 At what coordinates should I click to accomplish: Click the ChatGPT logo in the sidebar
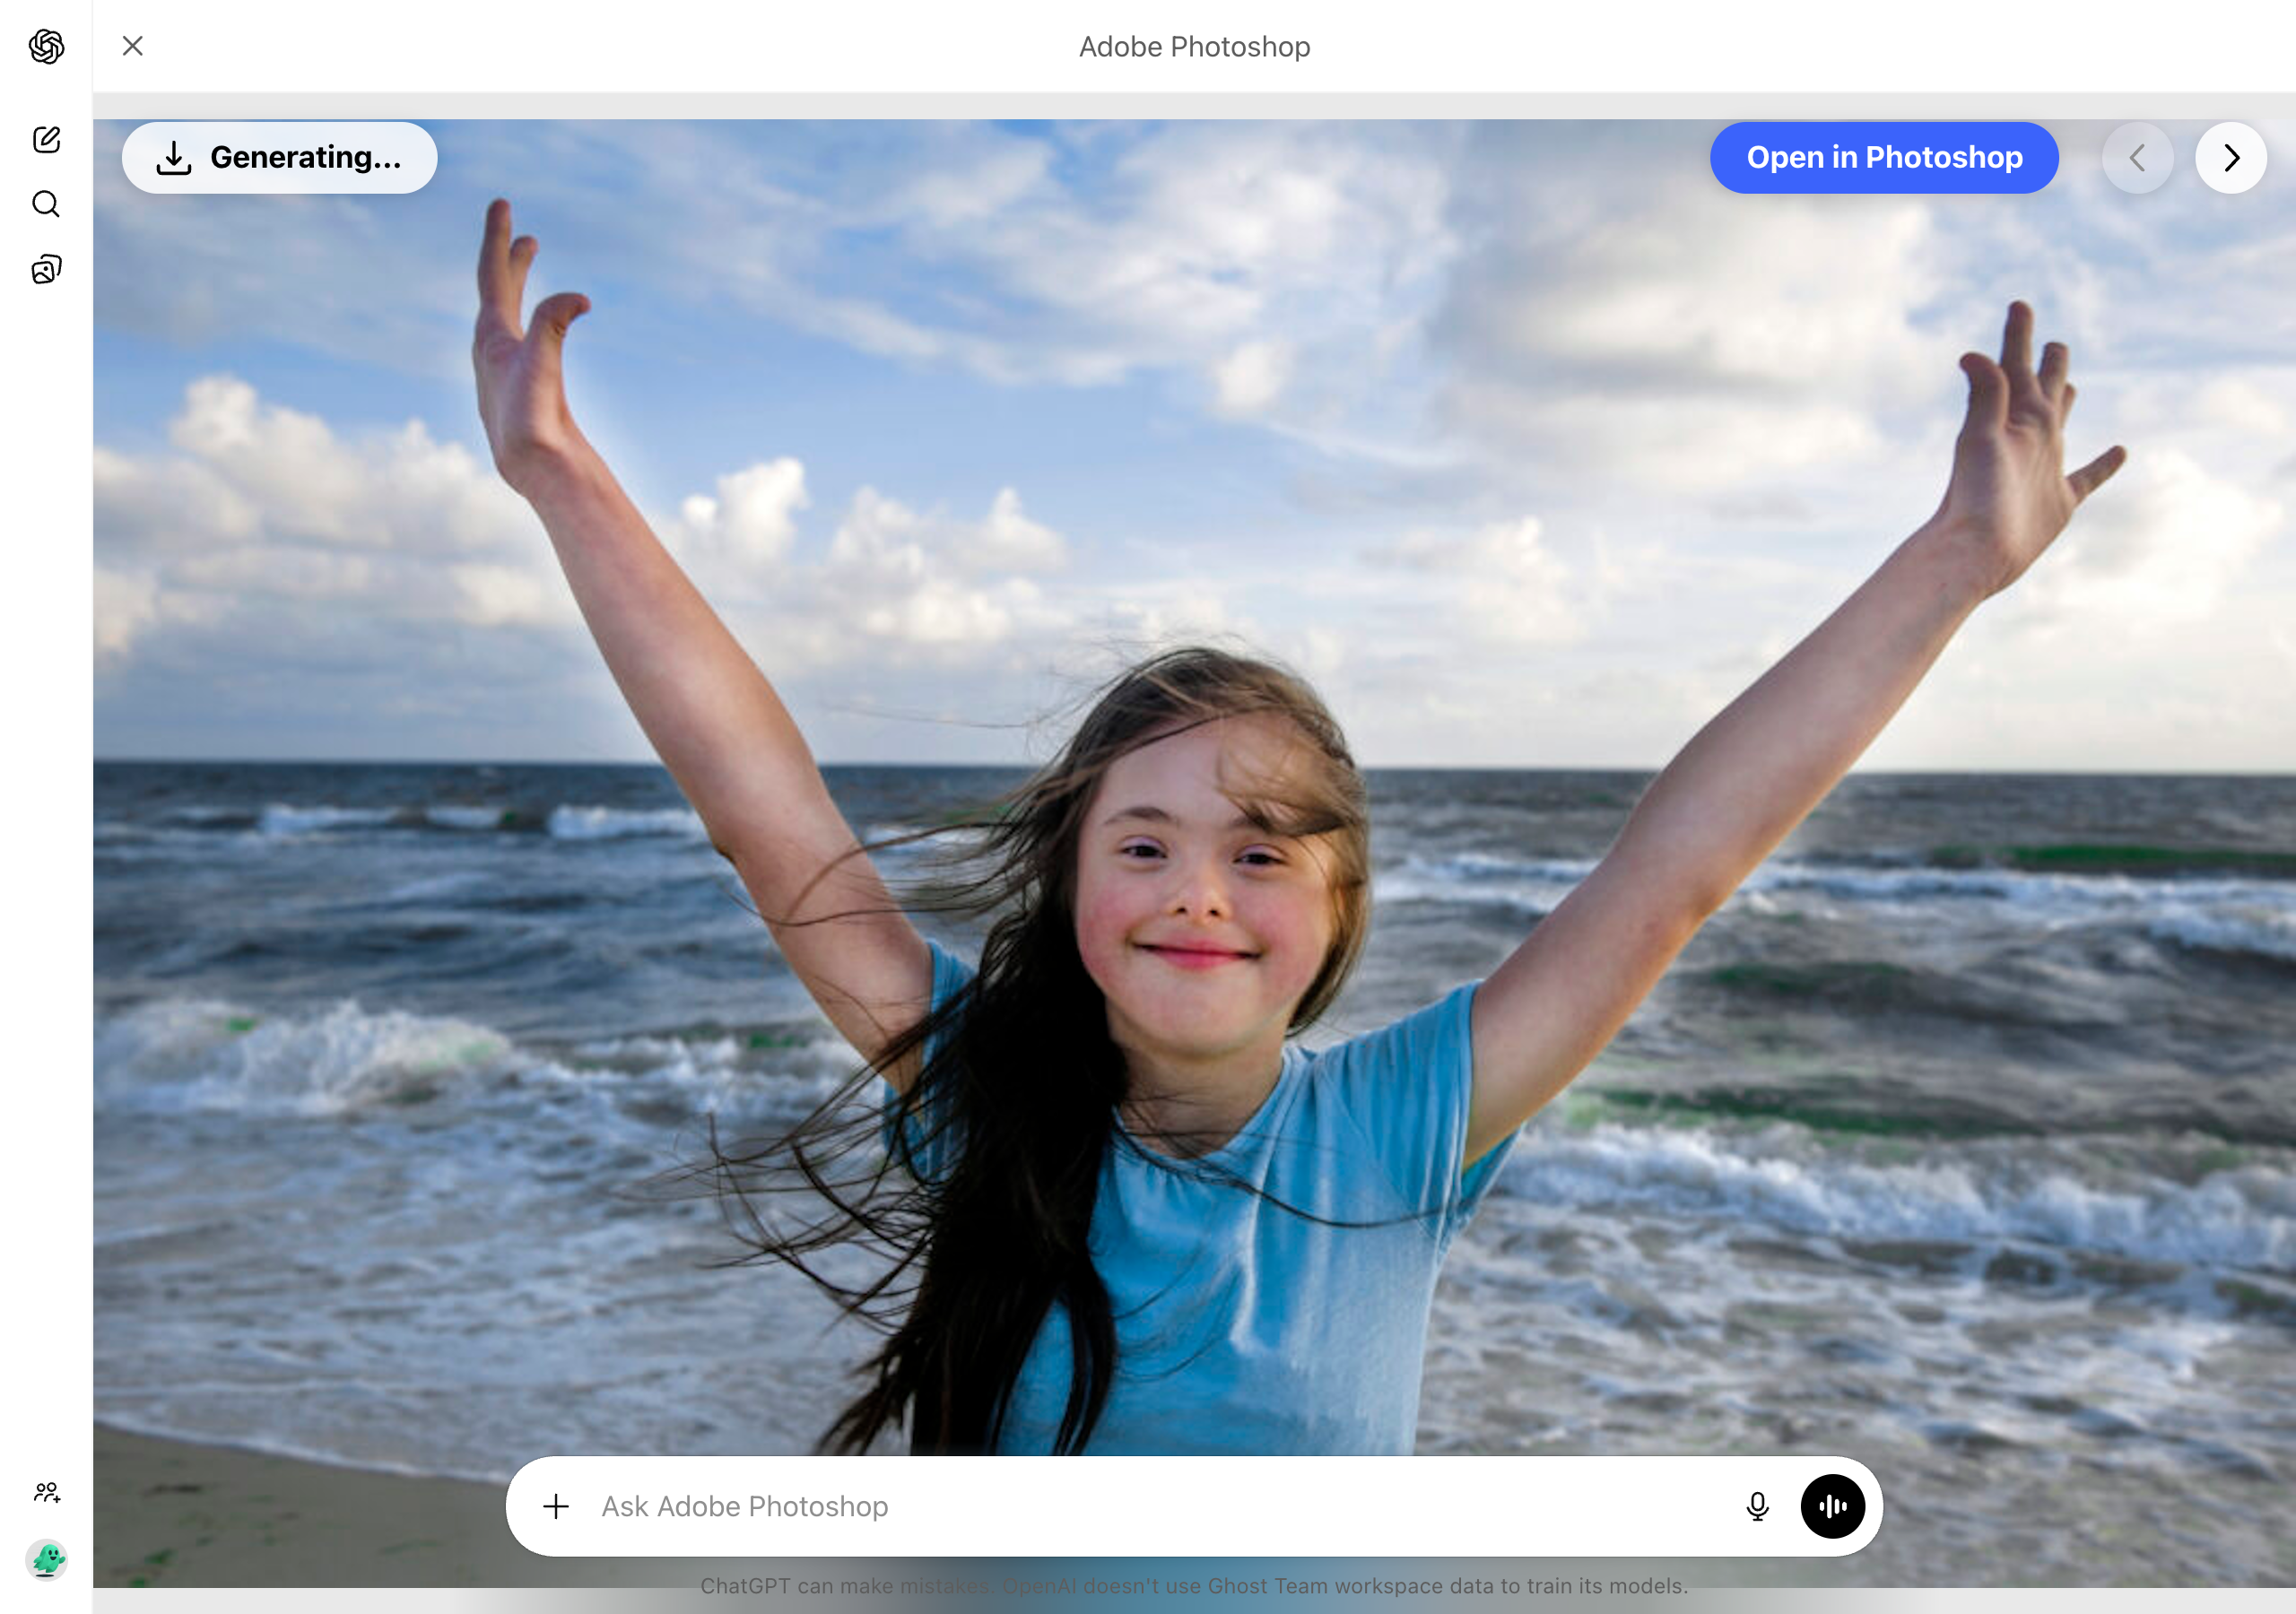[x=46, y=46]
